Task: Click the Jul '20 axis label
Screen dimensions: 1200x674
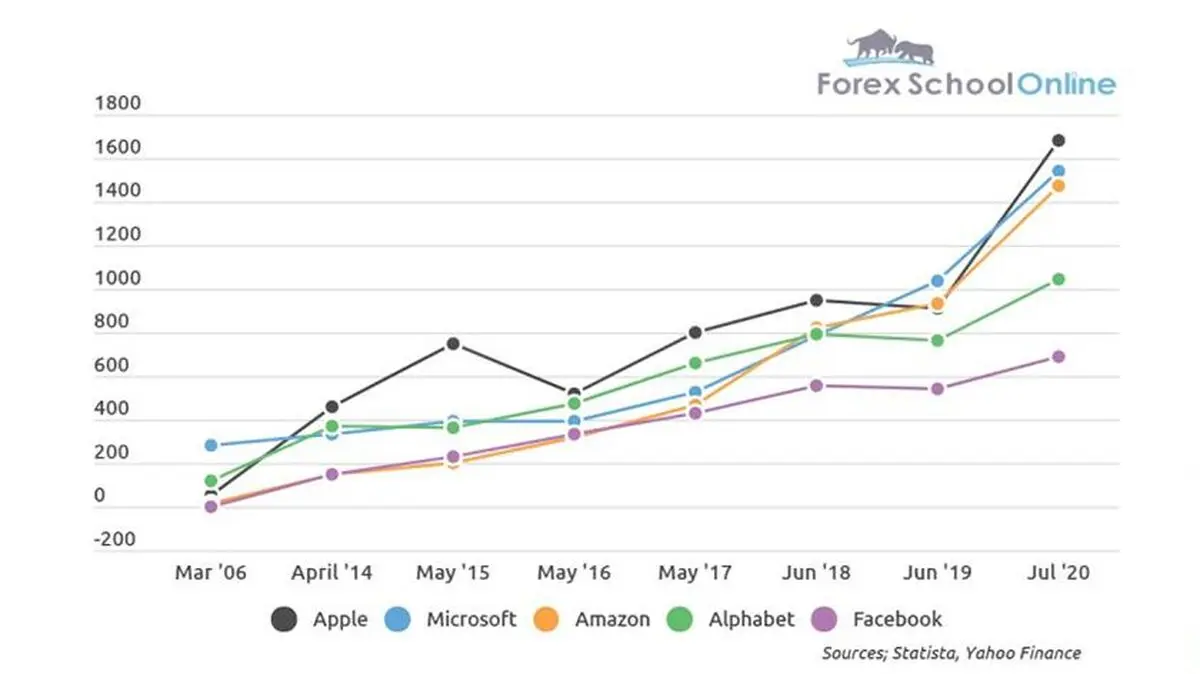Action: pyautogui.click(x=1058, y=574)
